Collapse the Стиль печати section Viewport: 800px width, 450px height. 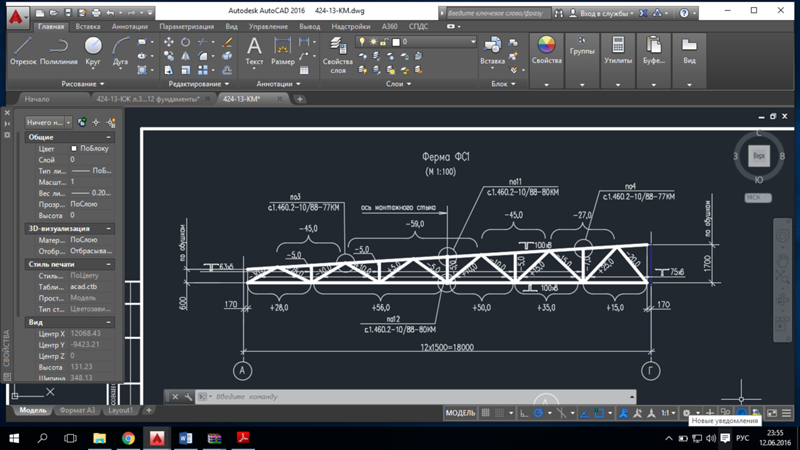tap(109, 264)
